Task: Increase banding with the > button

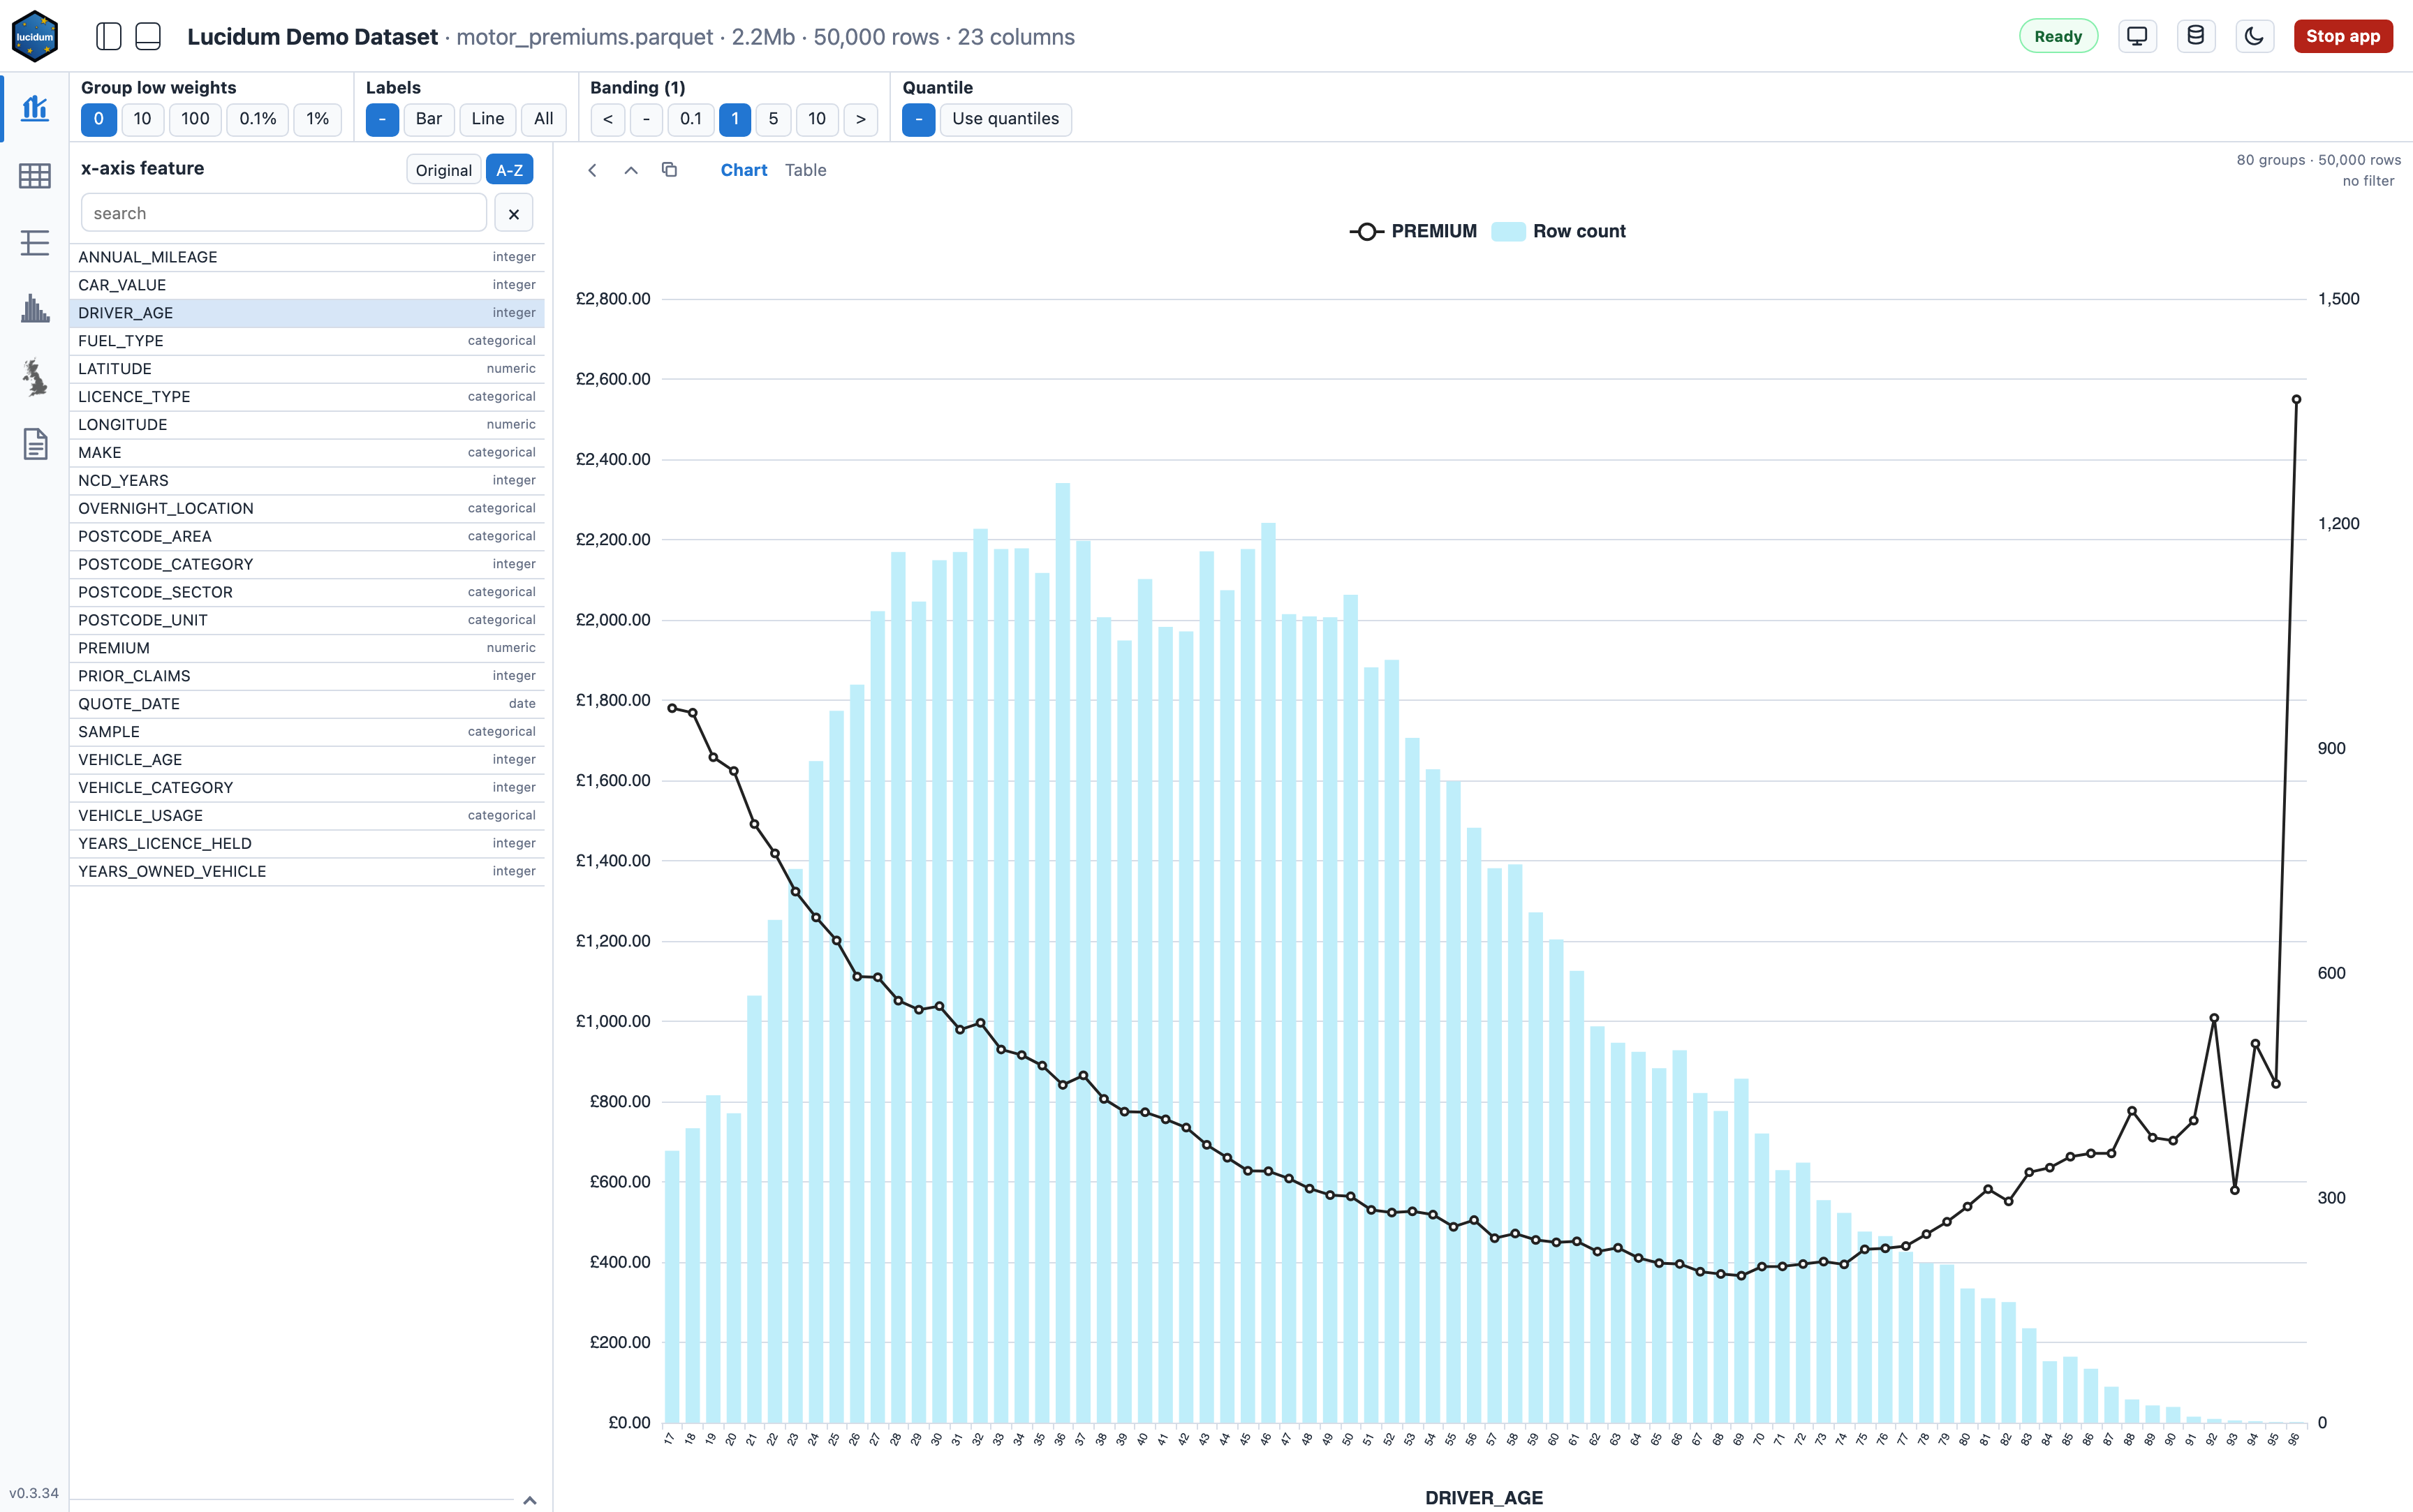Action: pos(861,119)
